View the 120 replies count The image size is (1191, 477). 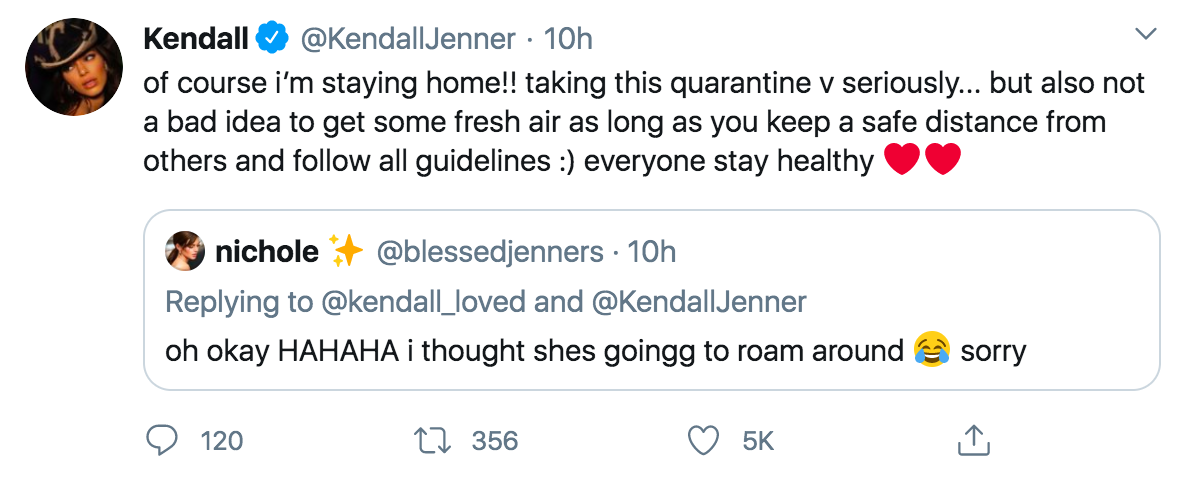tap(222, 441)
